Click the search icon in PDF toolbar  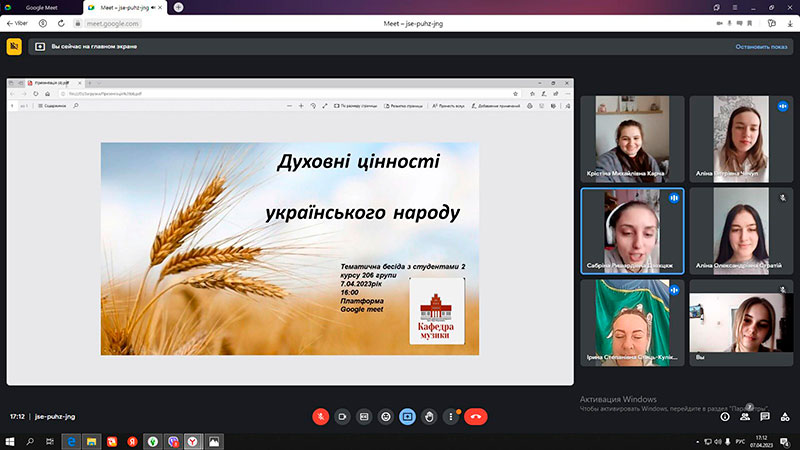point(76,106)
